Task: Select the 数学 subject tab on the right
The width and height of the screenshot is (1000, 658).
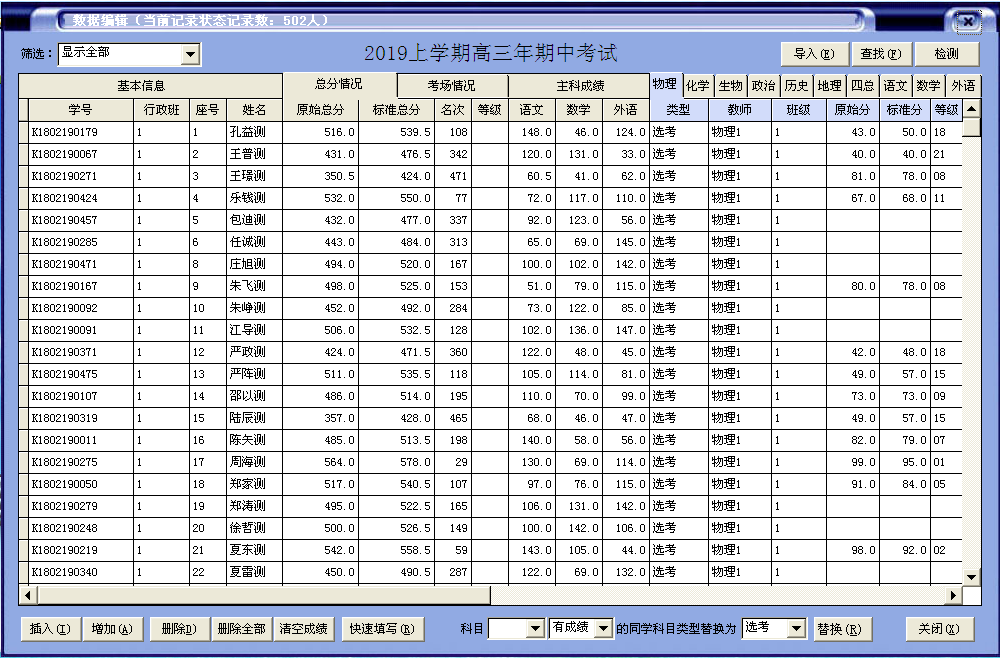Action: pos(928,86)
